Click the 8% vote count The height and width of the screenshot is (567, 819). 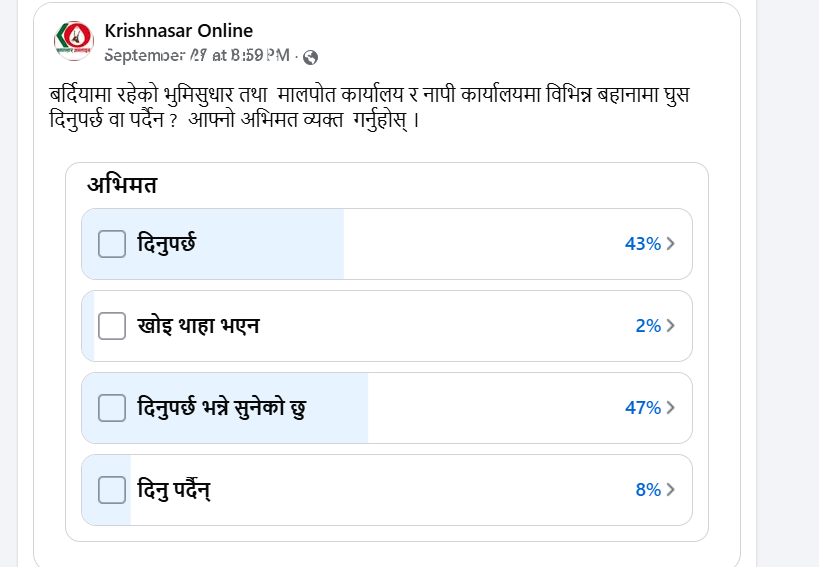click(647, 490)
